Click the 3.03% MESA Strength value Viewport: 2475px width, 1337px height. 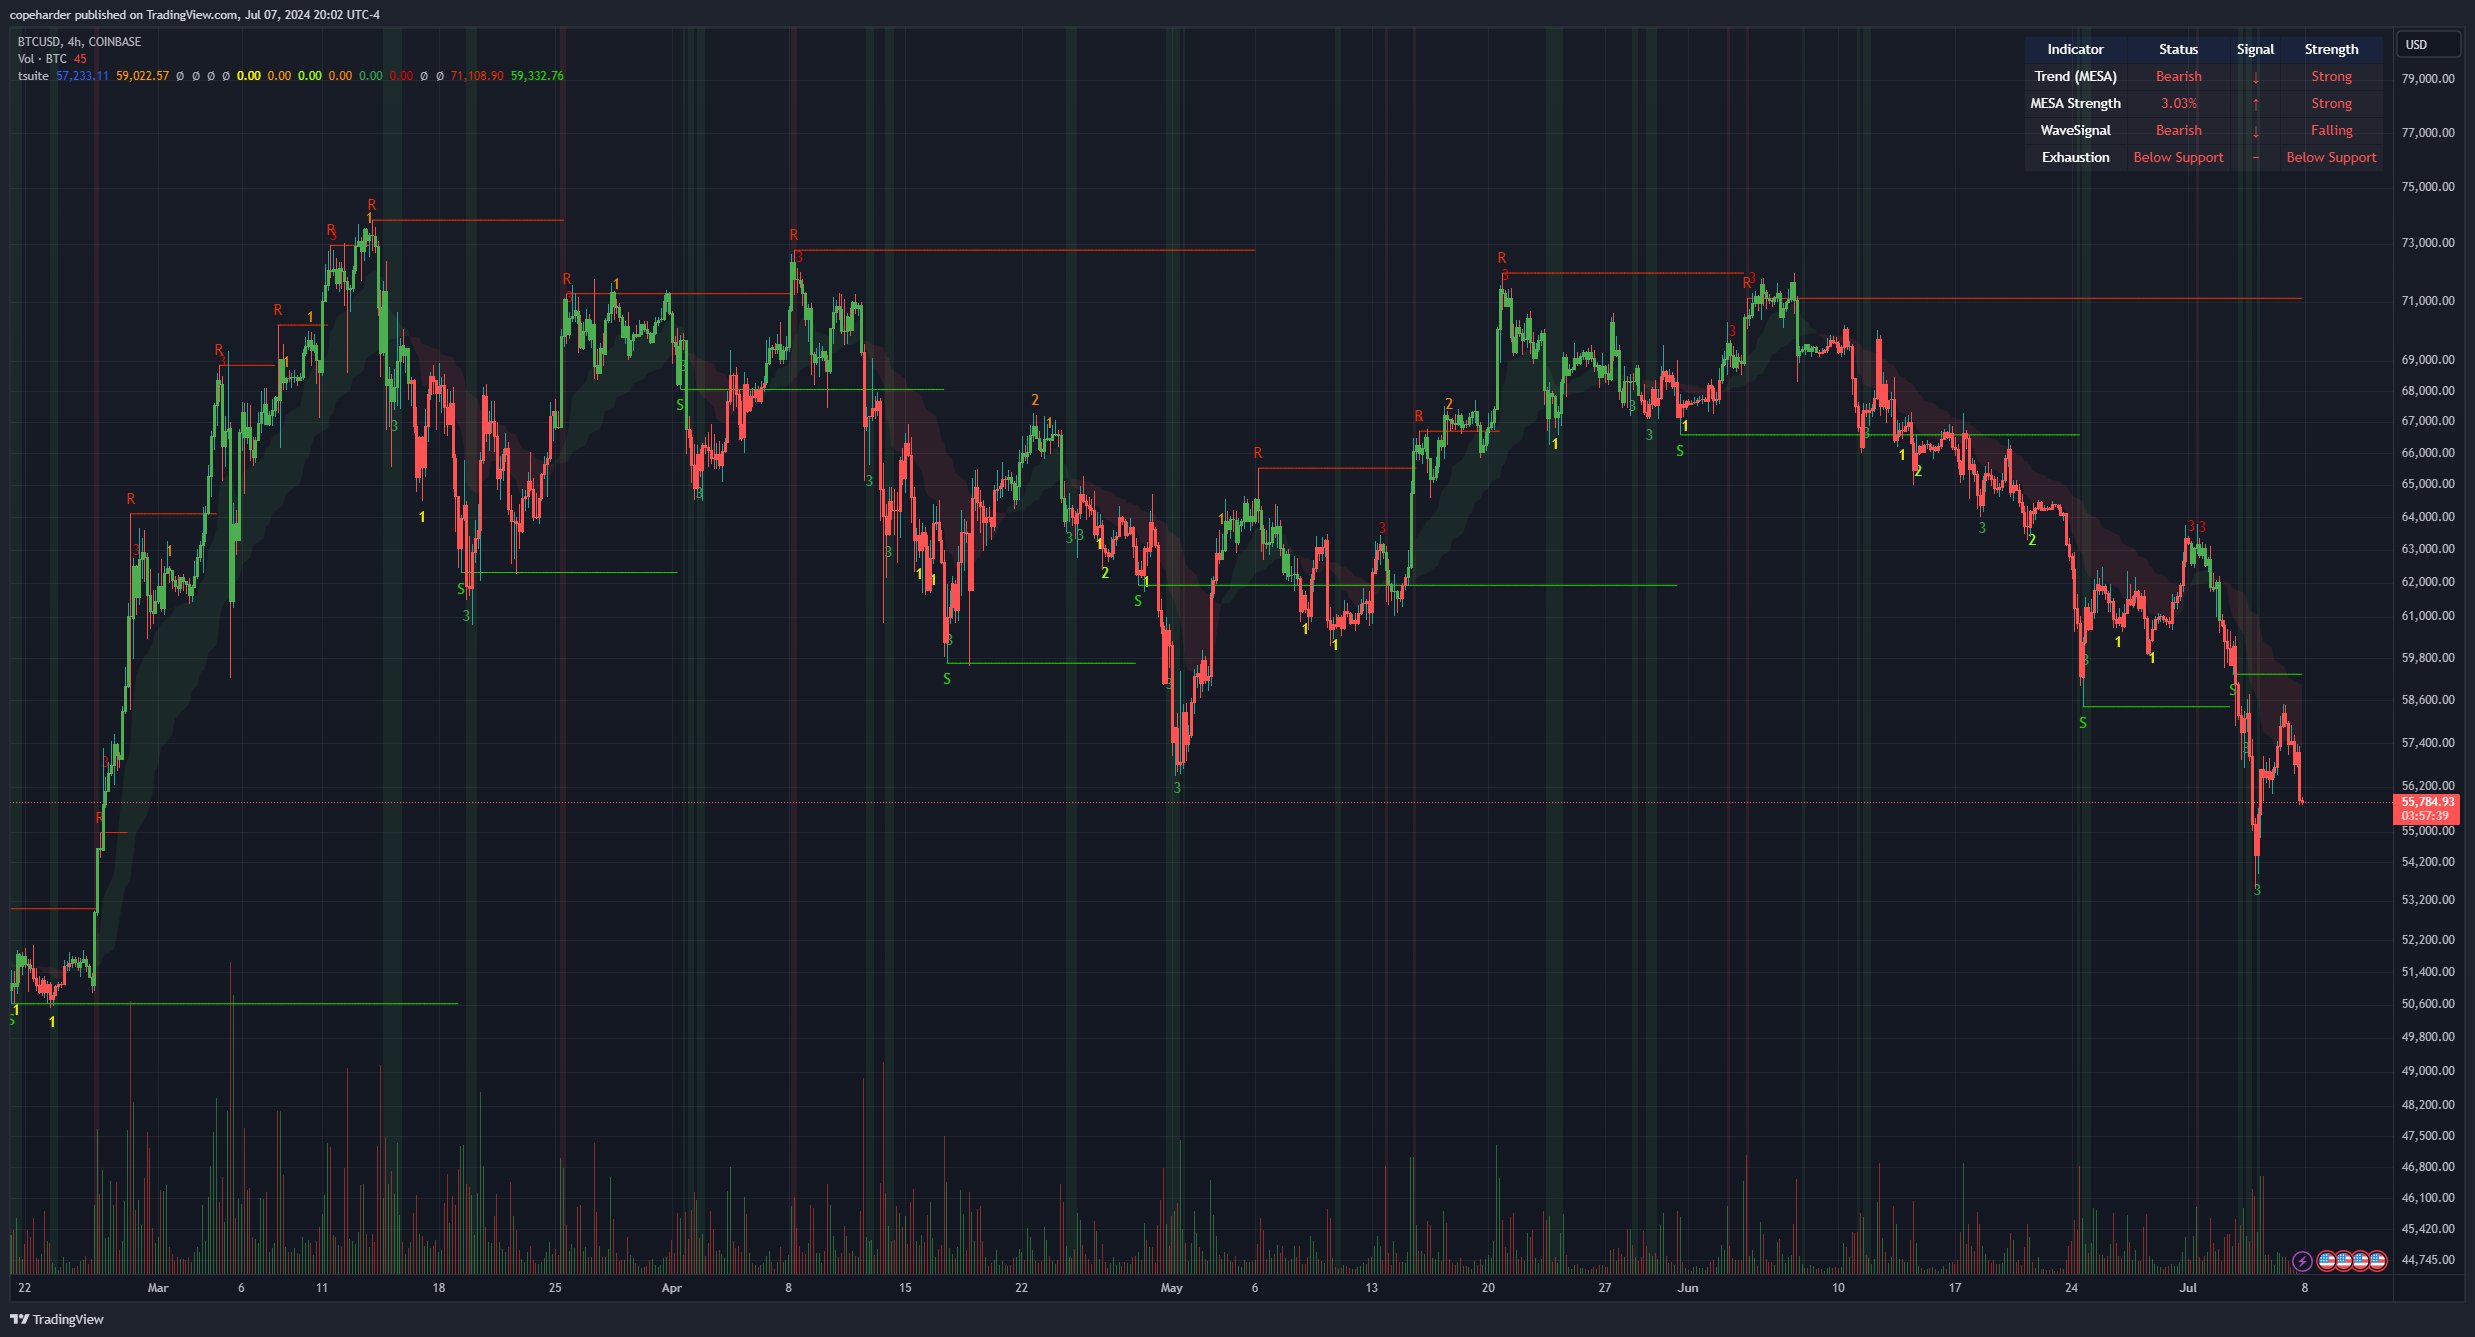pos(2178,104)
